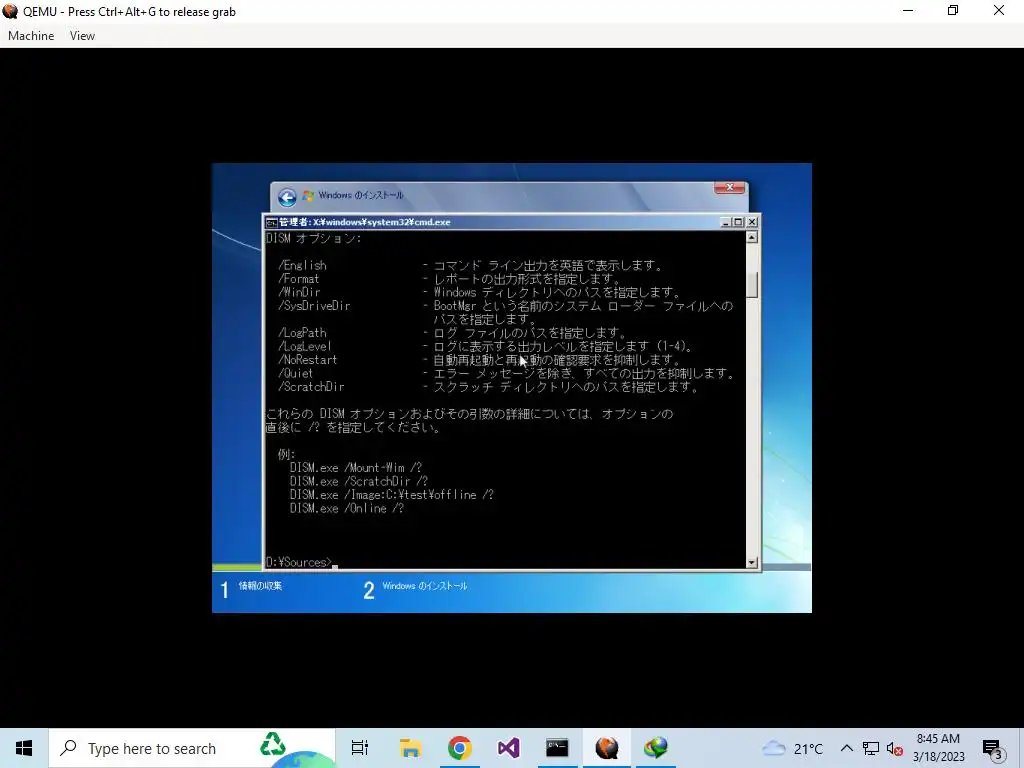
Task: Click the D:\Sources> command prompt
Action: tap(299, 562)
